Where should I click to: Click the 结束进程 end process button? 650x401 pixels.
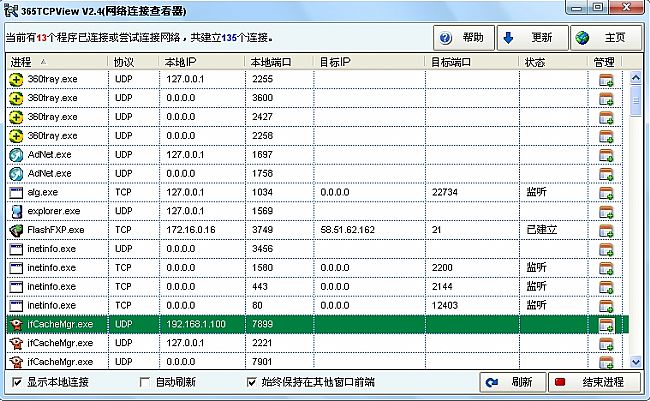click(x=594, y=382)
